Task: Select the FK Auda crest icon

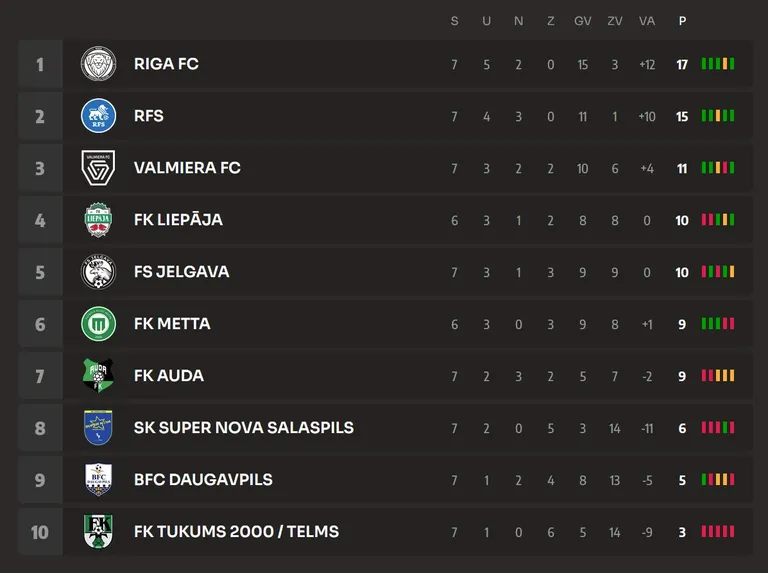Action: [x=98, y=376]
